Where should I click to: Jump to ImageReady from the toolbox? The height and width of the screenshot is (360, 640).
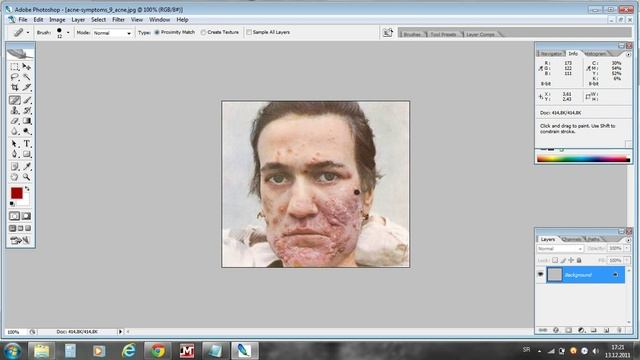(20, 240)
